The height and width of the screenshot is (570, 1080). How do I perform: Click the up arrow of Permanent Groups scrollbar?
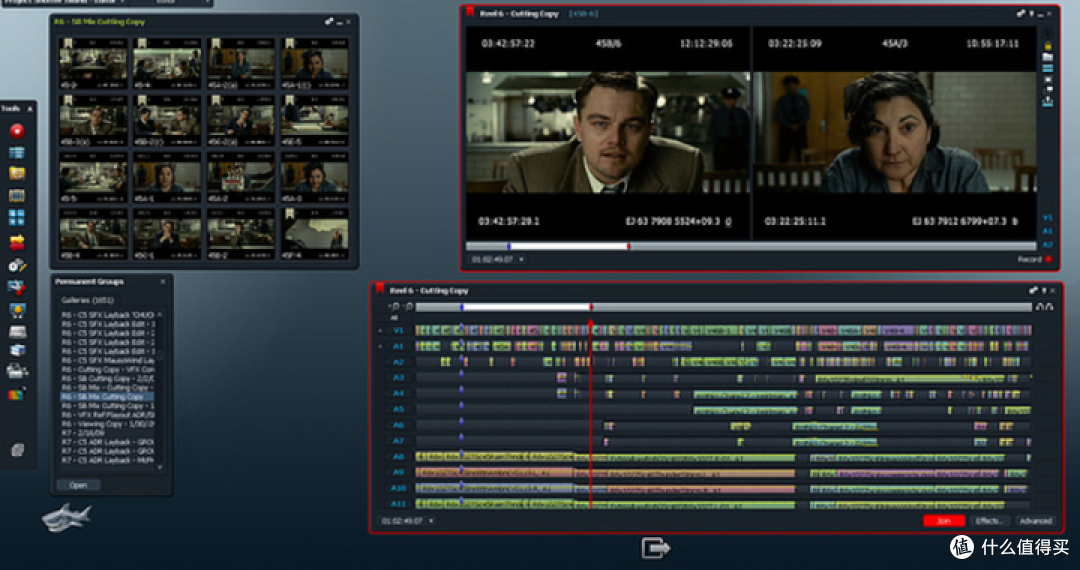point(160,315)
